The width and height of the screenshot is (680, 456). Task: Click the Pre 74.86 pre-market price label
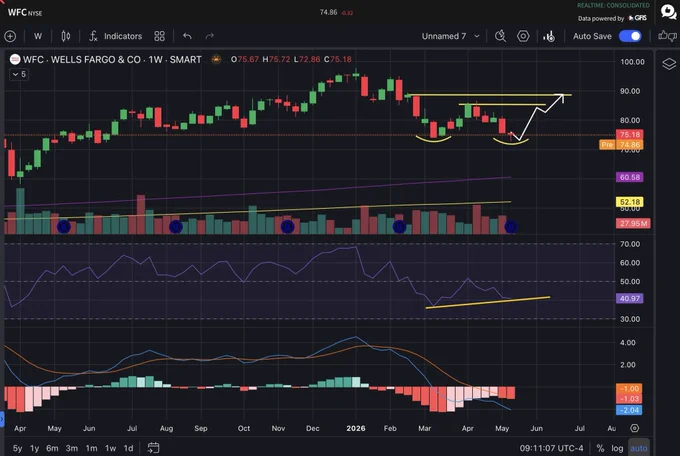click(x=621, y=145)
